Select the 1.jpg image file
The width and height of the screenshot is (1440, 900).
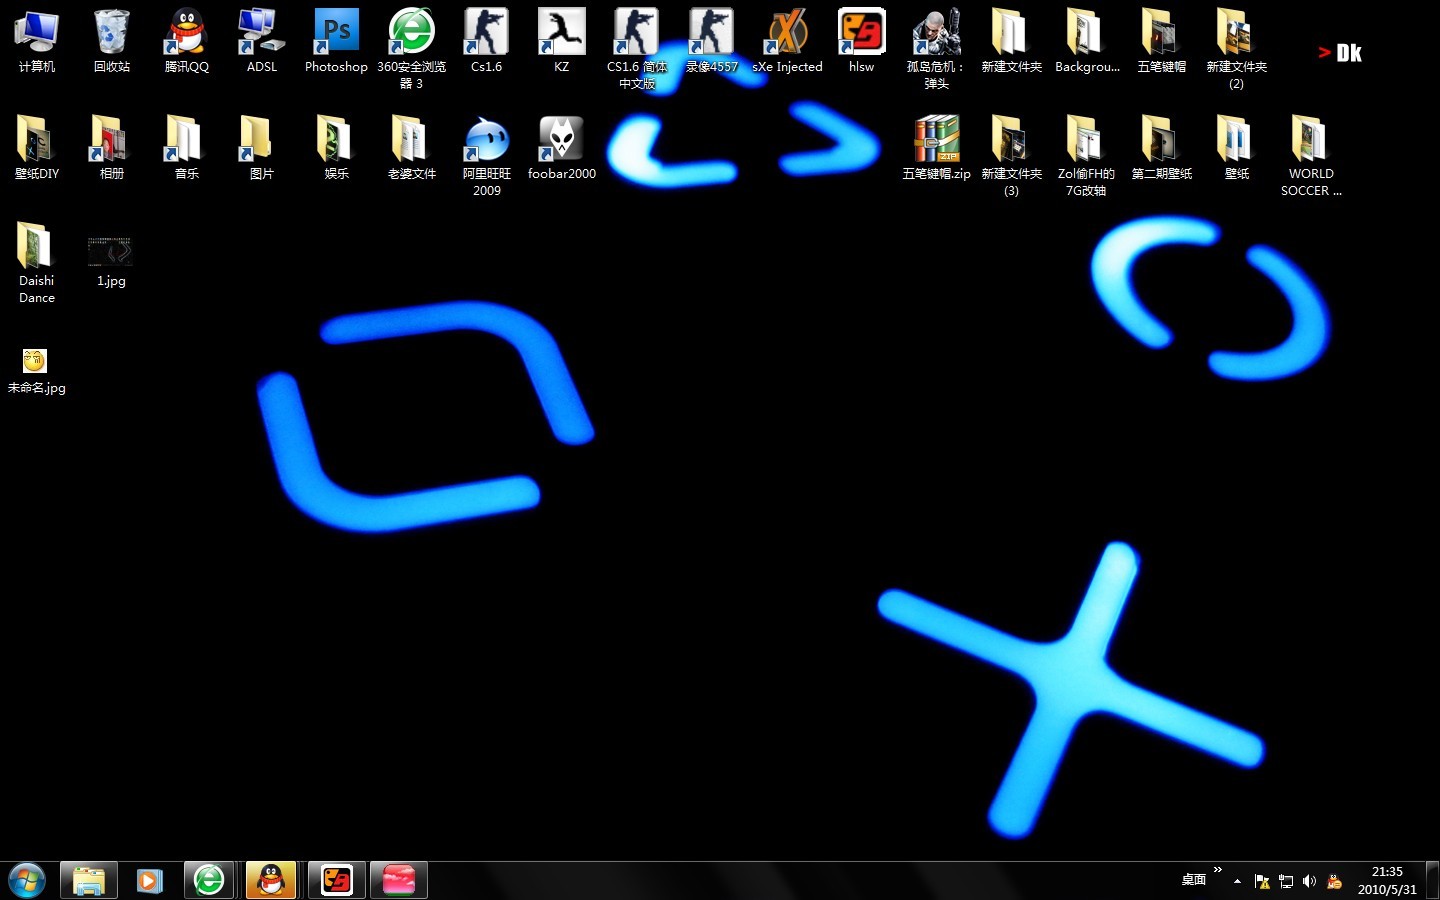(x=111, y=262)
